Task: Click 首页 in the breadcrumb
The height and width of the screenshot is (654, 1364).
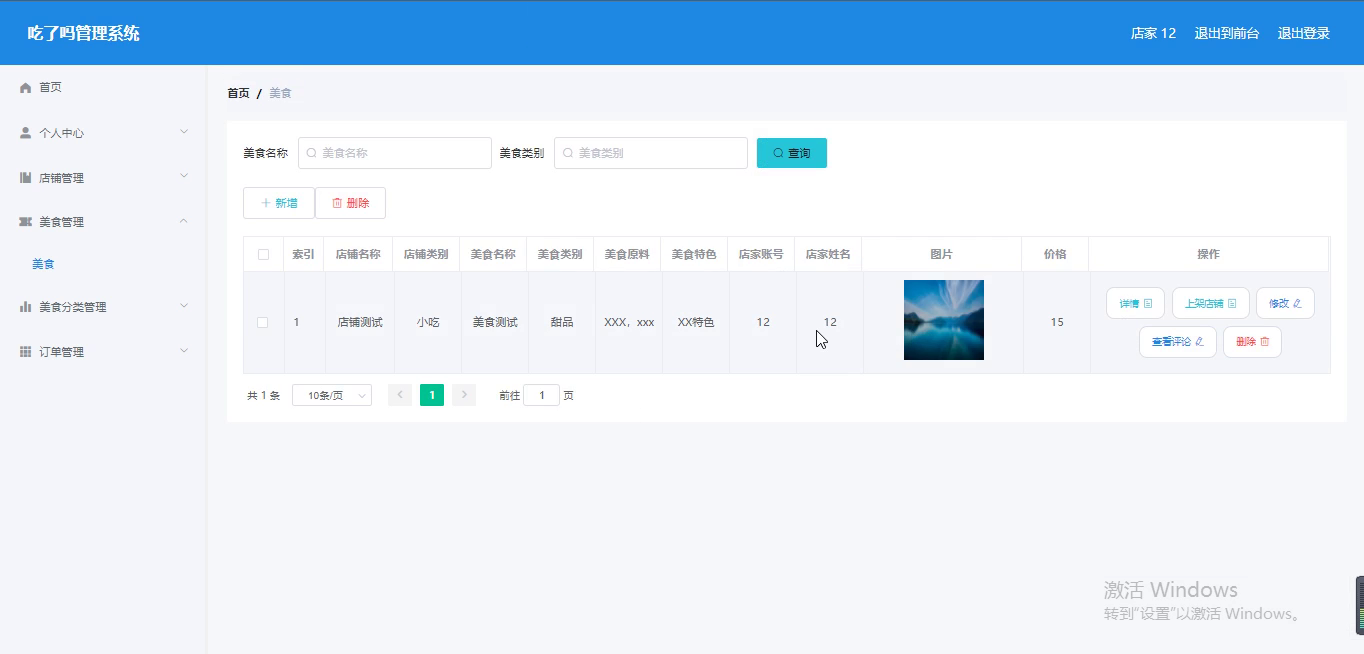Action: click(238, 93)
